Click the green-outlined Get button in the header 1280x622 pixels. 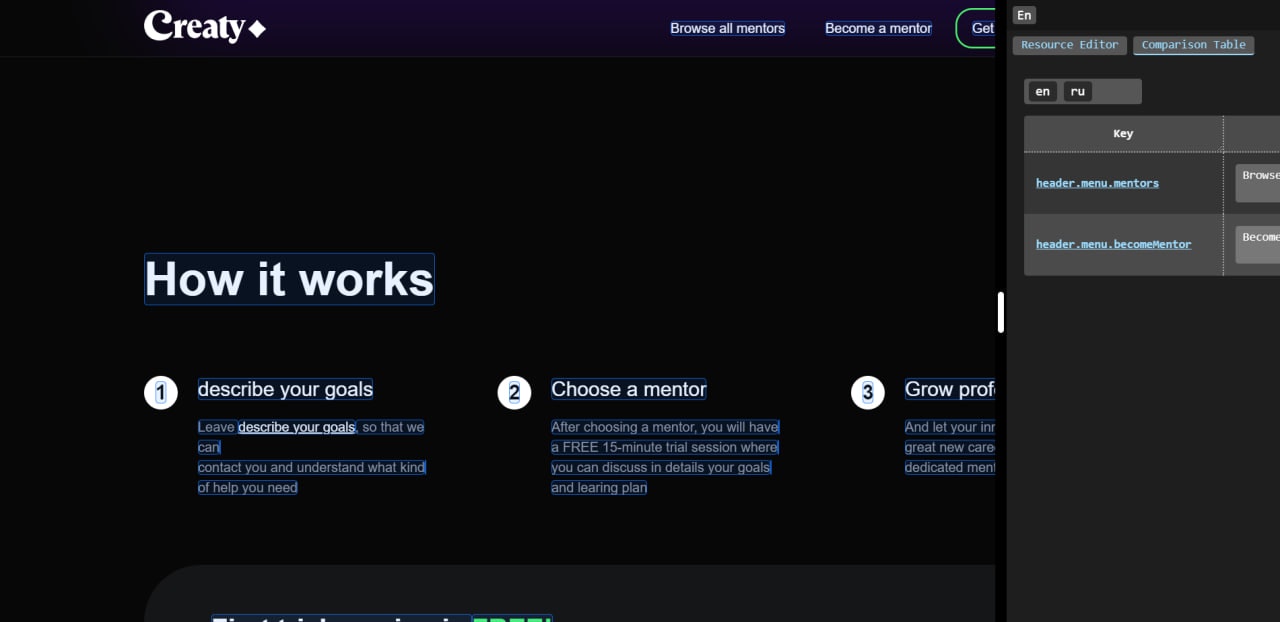point(976,28)
